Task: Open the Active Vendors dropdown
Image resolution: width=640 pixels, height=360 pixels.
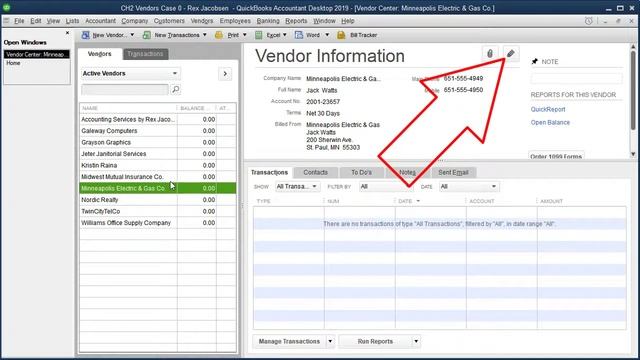Action: click(x=131, y=73)
